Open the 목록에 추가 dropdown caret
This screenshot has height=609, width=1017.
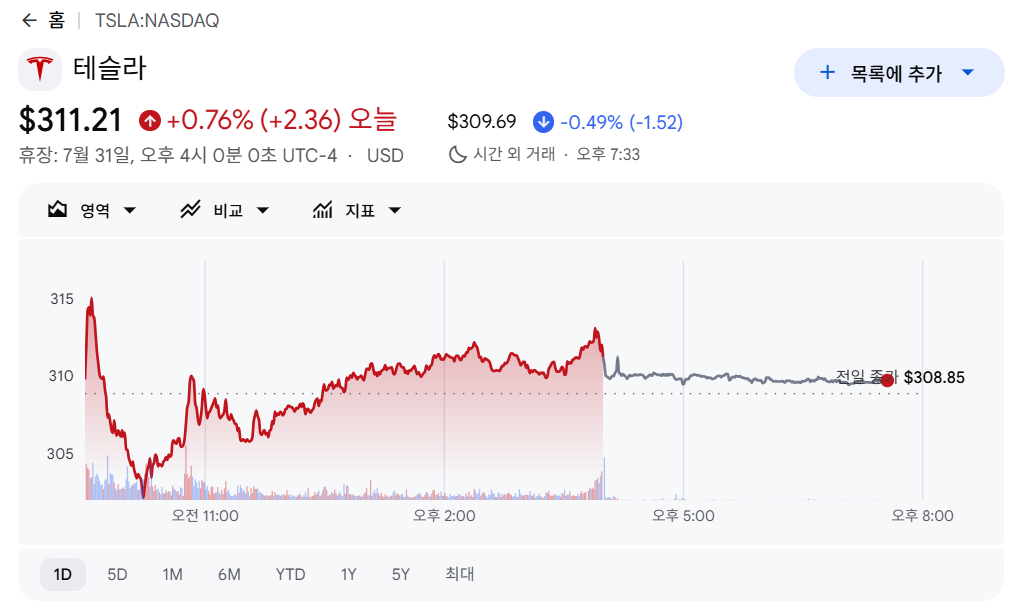(968, 72)
